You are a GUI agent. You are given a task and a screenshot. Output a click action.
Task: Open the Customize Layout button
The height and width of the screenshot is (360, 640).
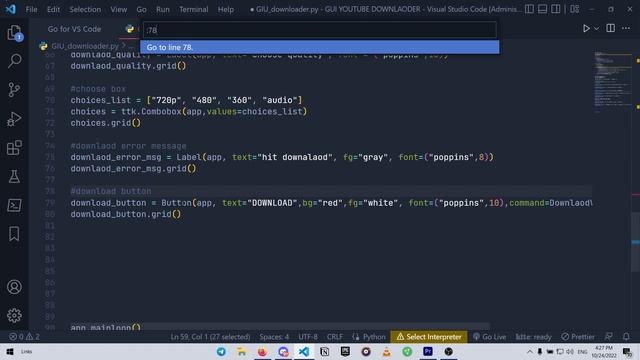click(x=575, y=9)
